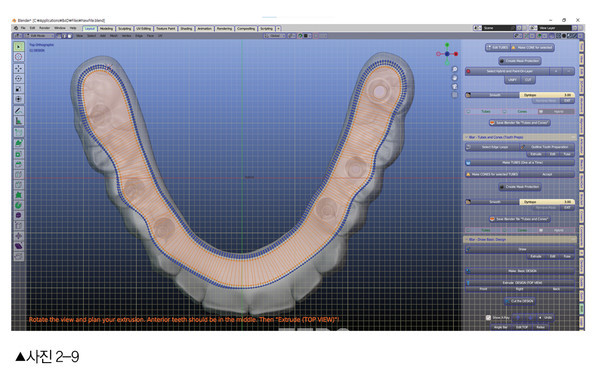Collapse the Bar - Draw Basic Design panel
This screenshot has width=600, height=375.
tap(520, 240)
